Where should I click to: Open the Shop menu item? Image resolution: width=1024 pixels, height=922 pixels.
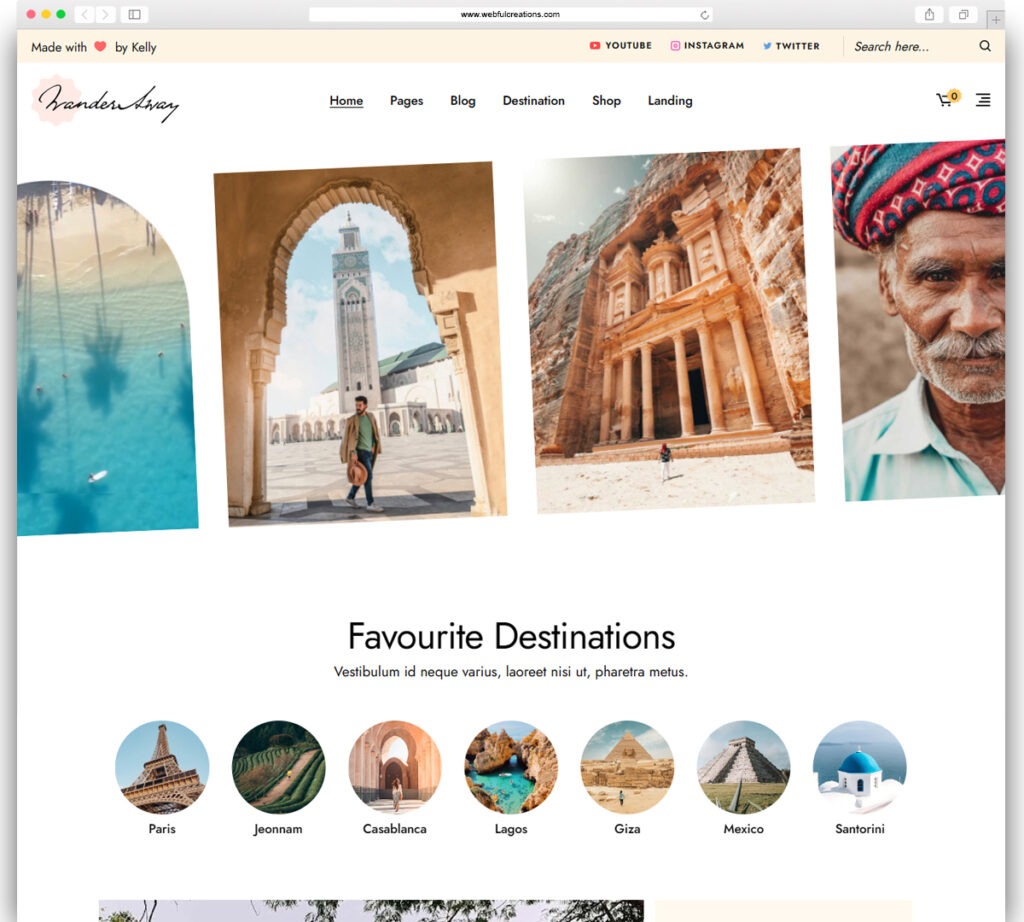tap(606, 101)
